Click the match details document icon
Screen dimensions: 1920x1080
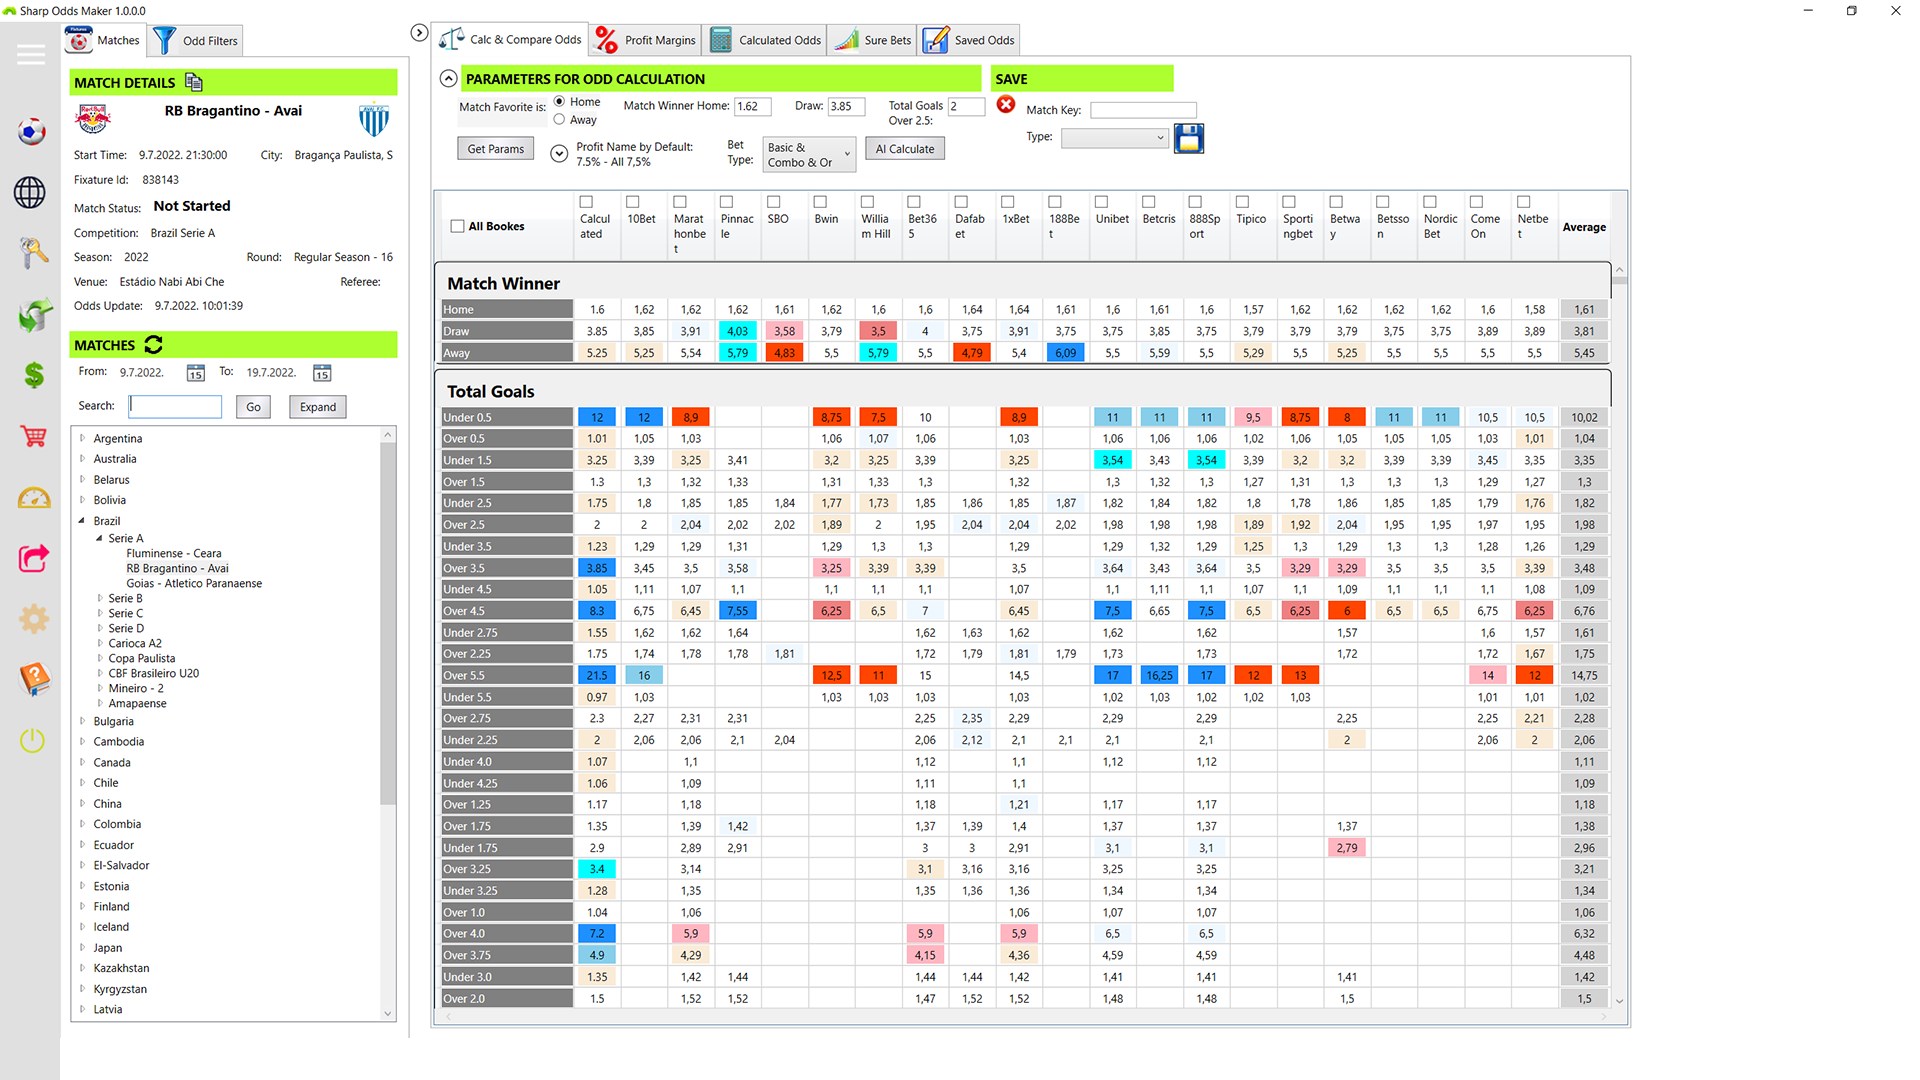tap(194, 82)
